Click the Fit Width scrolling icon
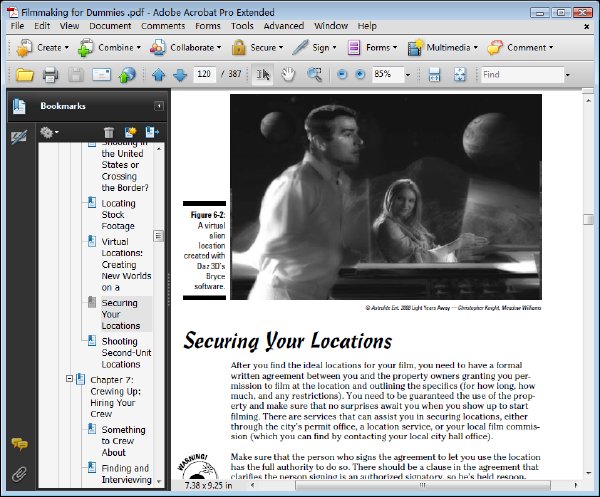This screenshot has height=497, width=600. (x=434, y=75)
